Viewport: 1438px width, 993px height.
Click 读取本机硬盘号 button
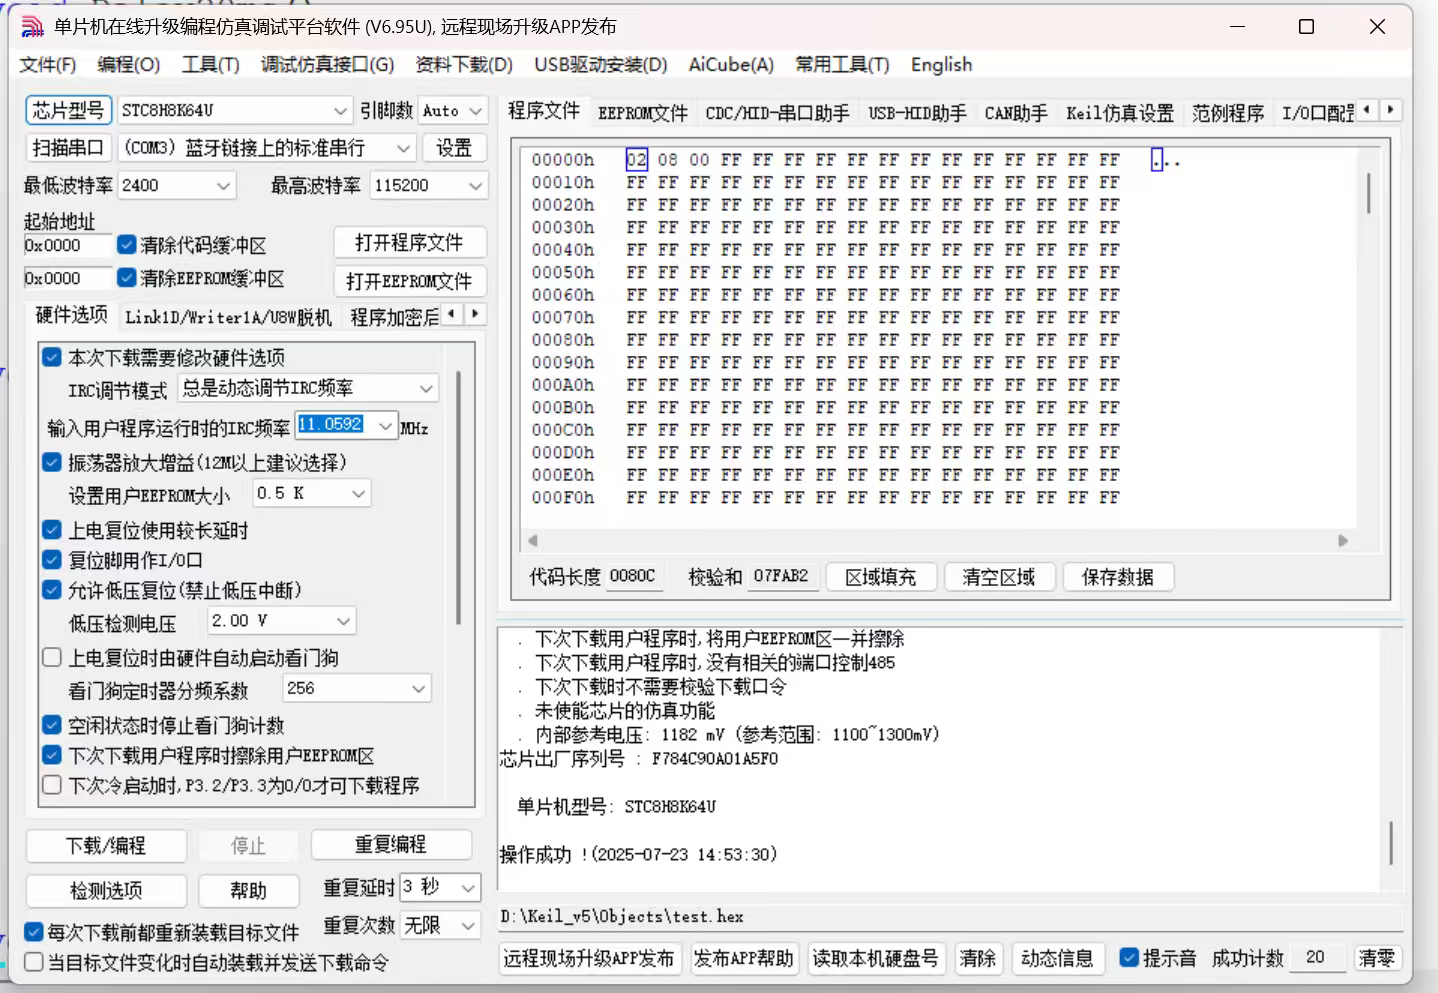pyautogui.click(x=875, y=958)
